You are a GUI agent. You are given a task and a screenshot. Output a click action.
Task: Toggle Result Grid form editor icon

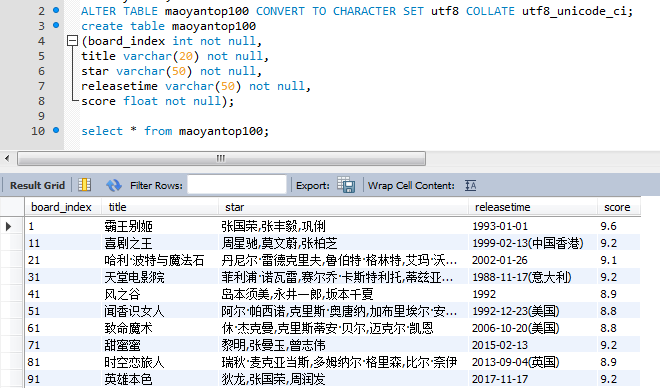pyautogui.click(x=85, y=185)
